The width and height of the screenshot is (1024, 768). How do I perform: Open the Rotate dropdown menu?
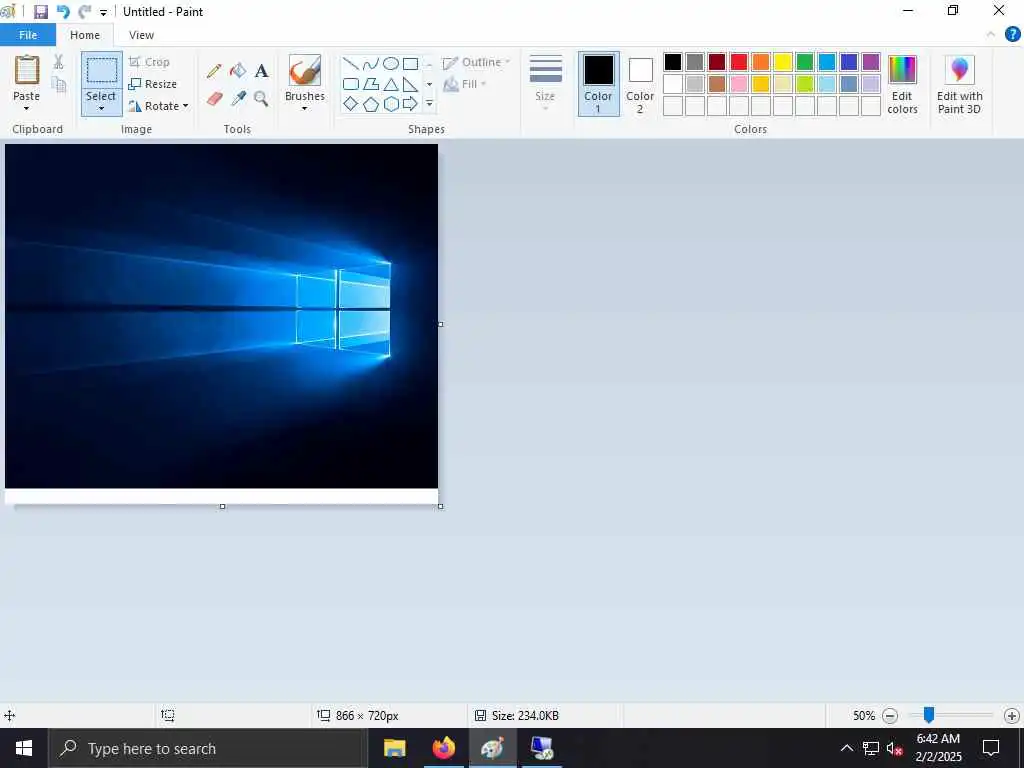(x=159, y=106)
